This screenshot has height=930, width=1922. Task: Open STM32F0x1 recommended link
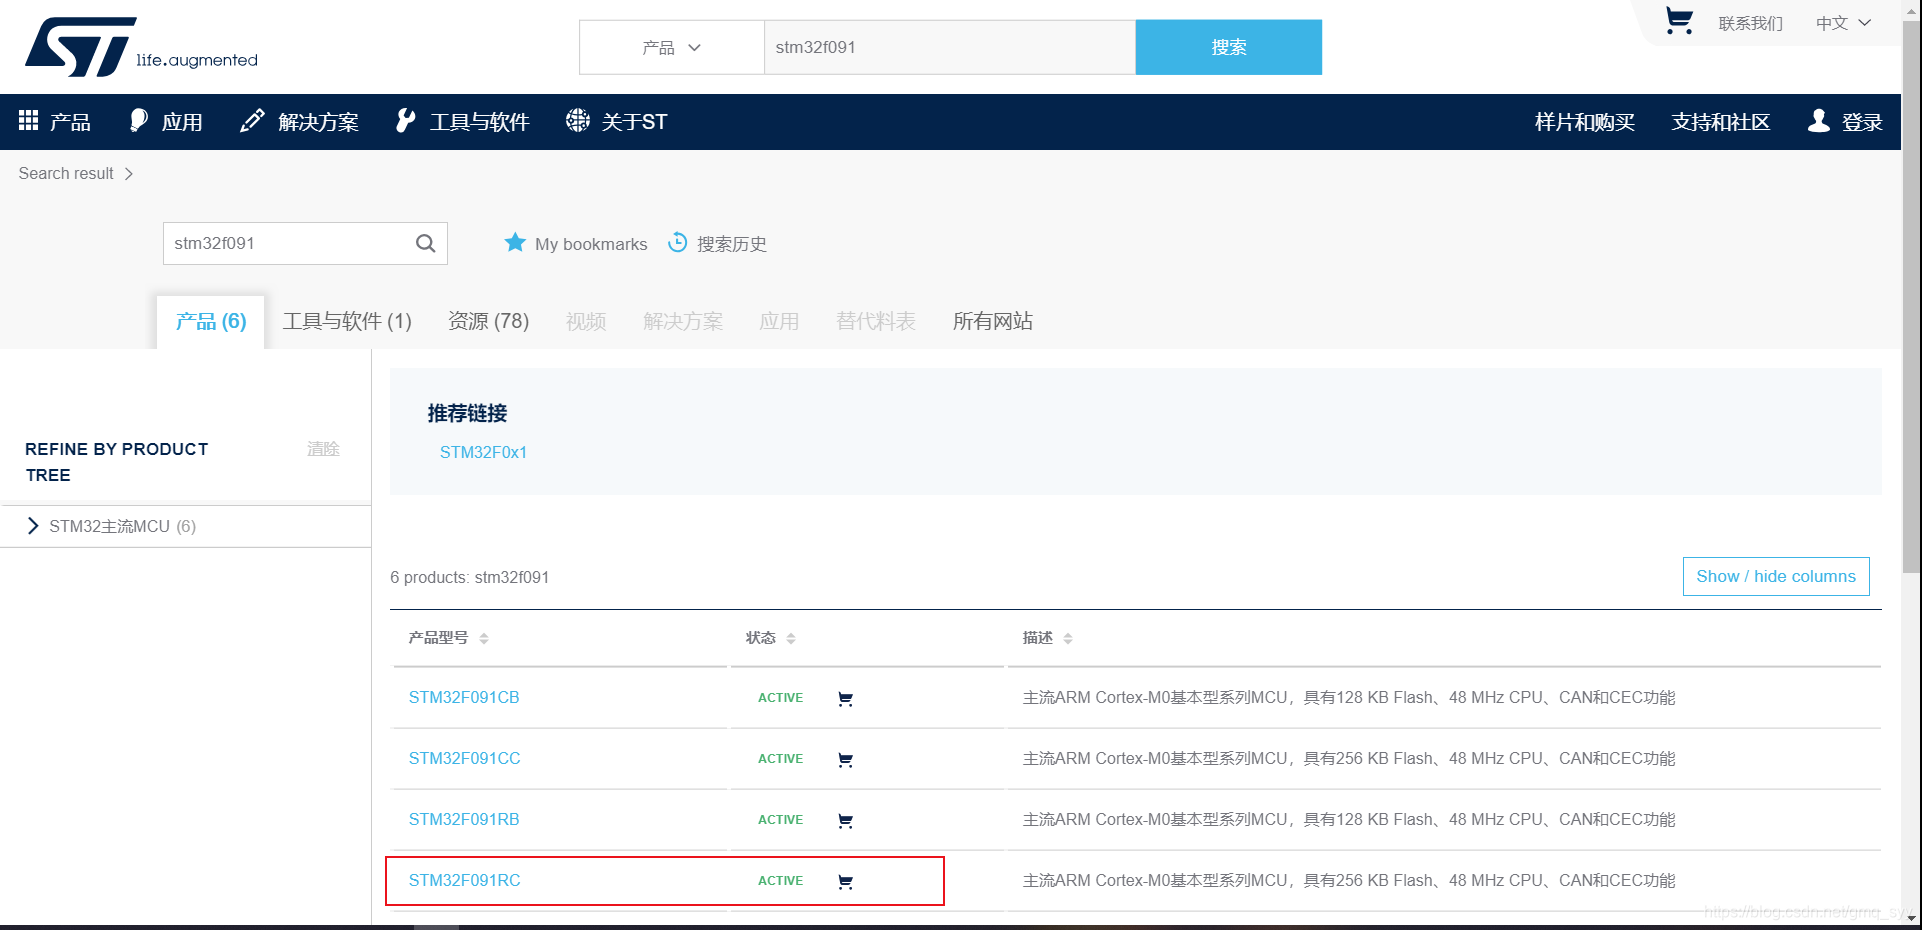point(483,452)
